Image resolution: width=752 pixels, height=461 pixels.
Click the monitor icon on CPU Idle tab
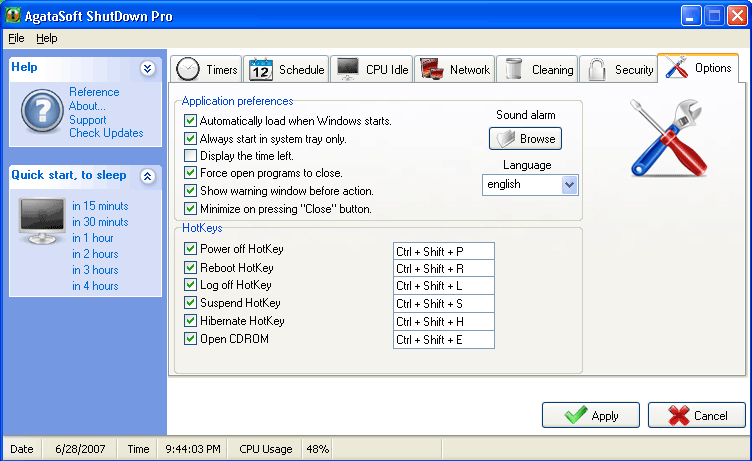347,69
